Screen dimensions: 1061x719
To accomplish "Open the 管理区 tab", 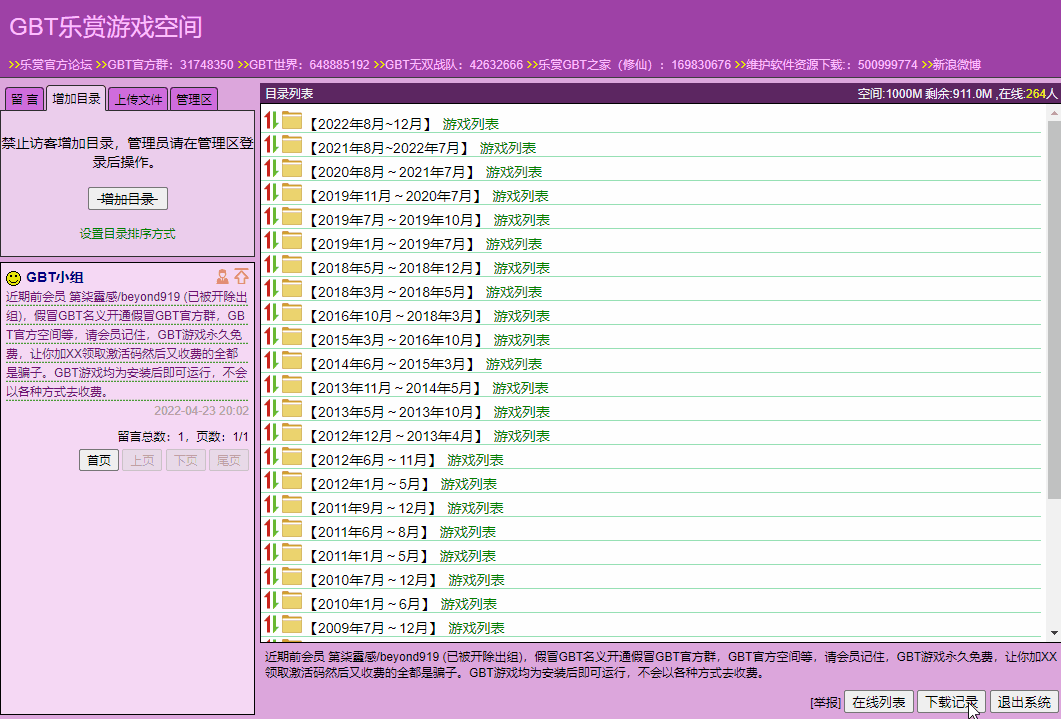I will (x=194, y=99).
